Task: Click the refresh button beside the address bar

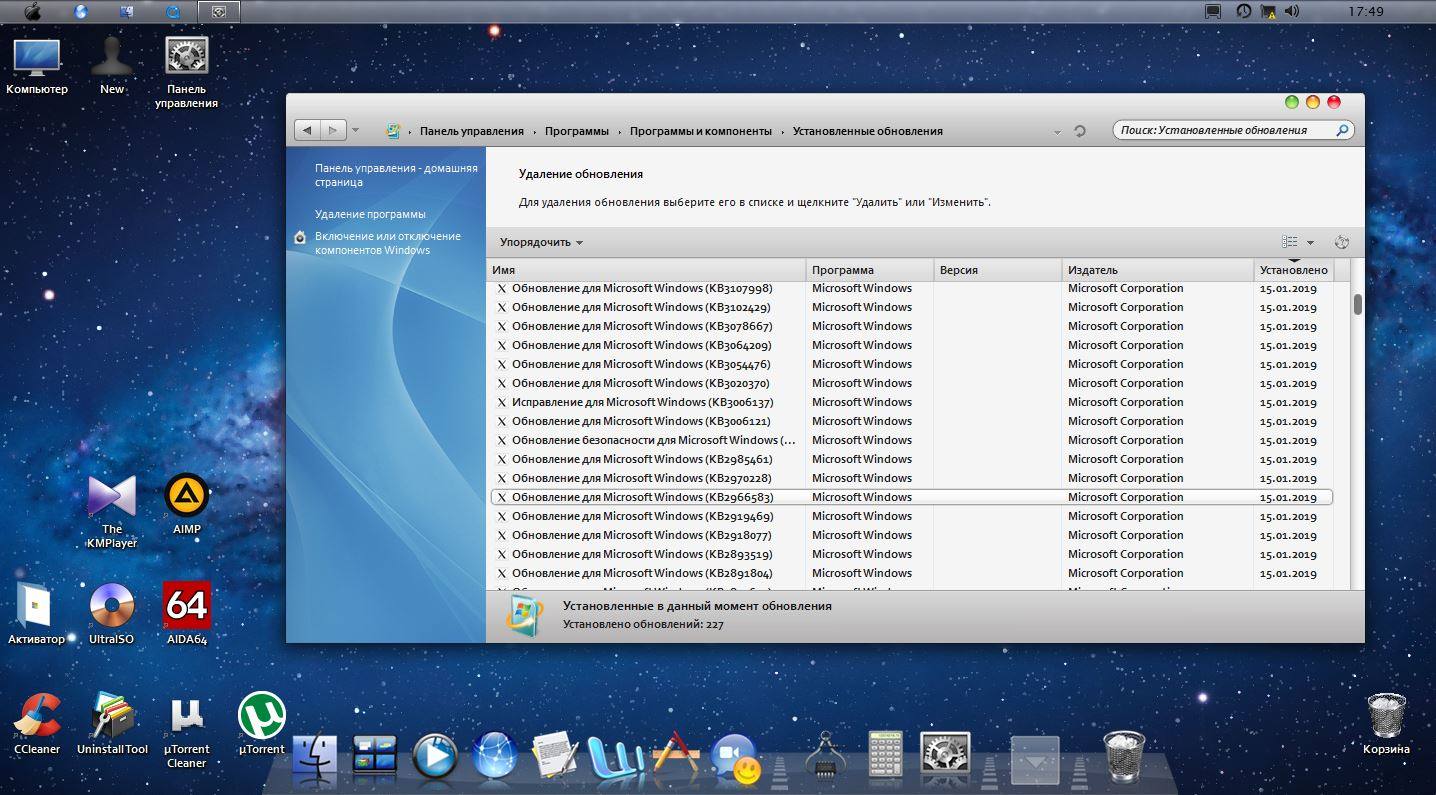Action: (1079, 131)
